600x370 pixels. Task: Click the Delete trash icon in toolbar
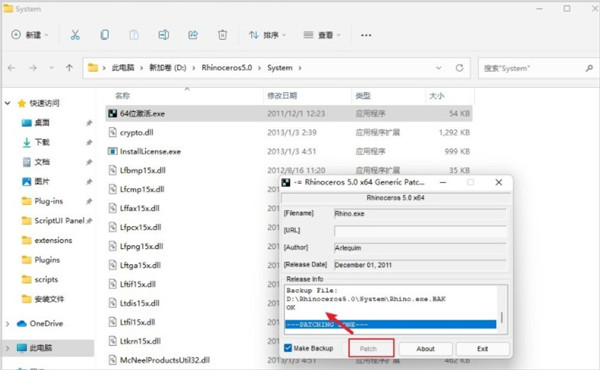click(222, 35)
